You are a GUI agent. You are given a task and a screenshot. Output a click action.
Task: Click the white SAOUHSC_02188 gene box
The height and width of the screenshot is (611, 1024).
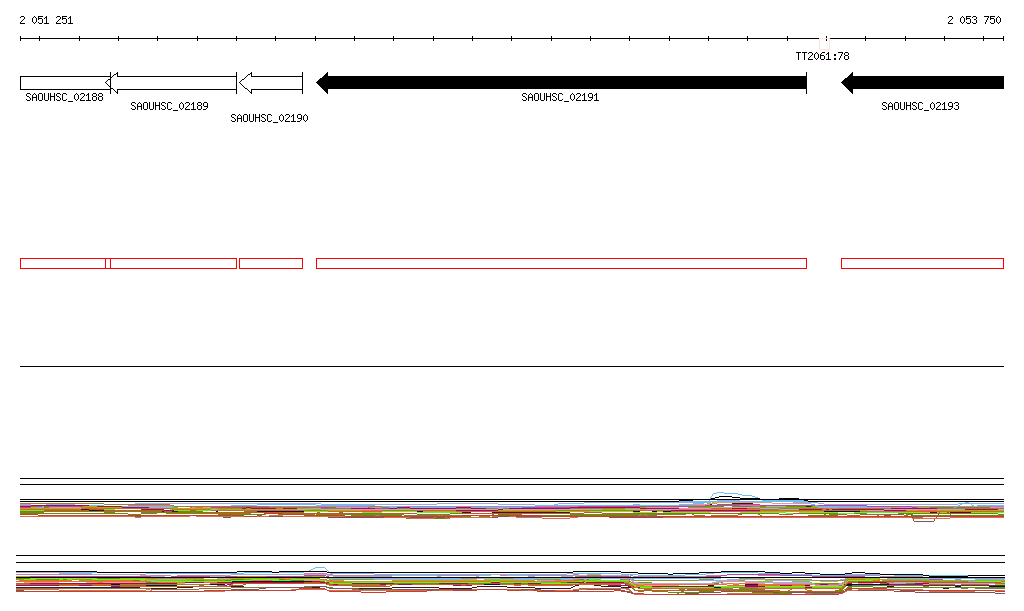(62, 83)
